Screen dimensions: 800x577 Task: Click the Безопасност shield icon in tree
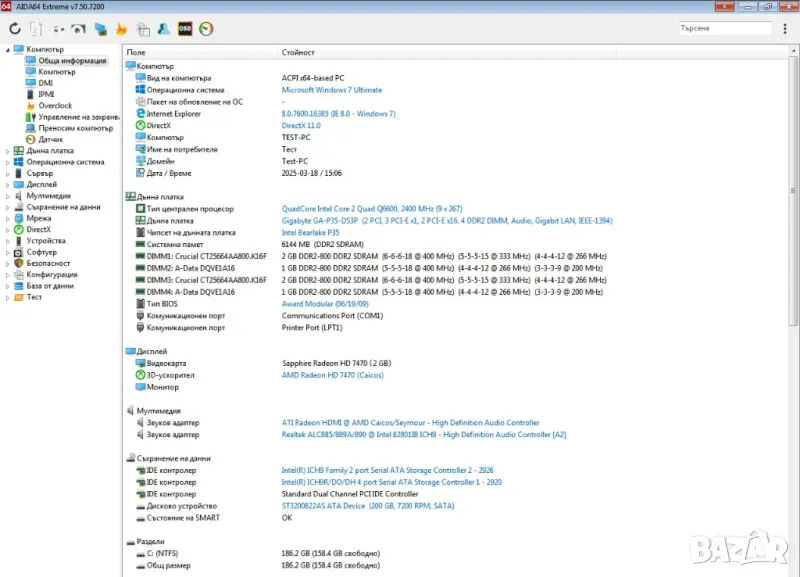[18, 263]
